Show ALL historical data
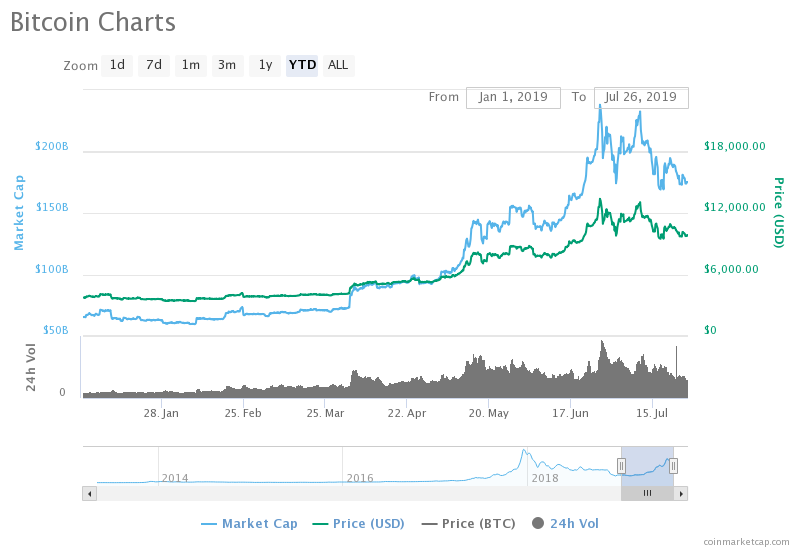 click(338, 65)
